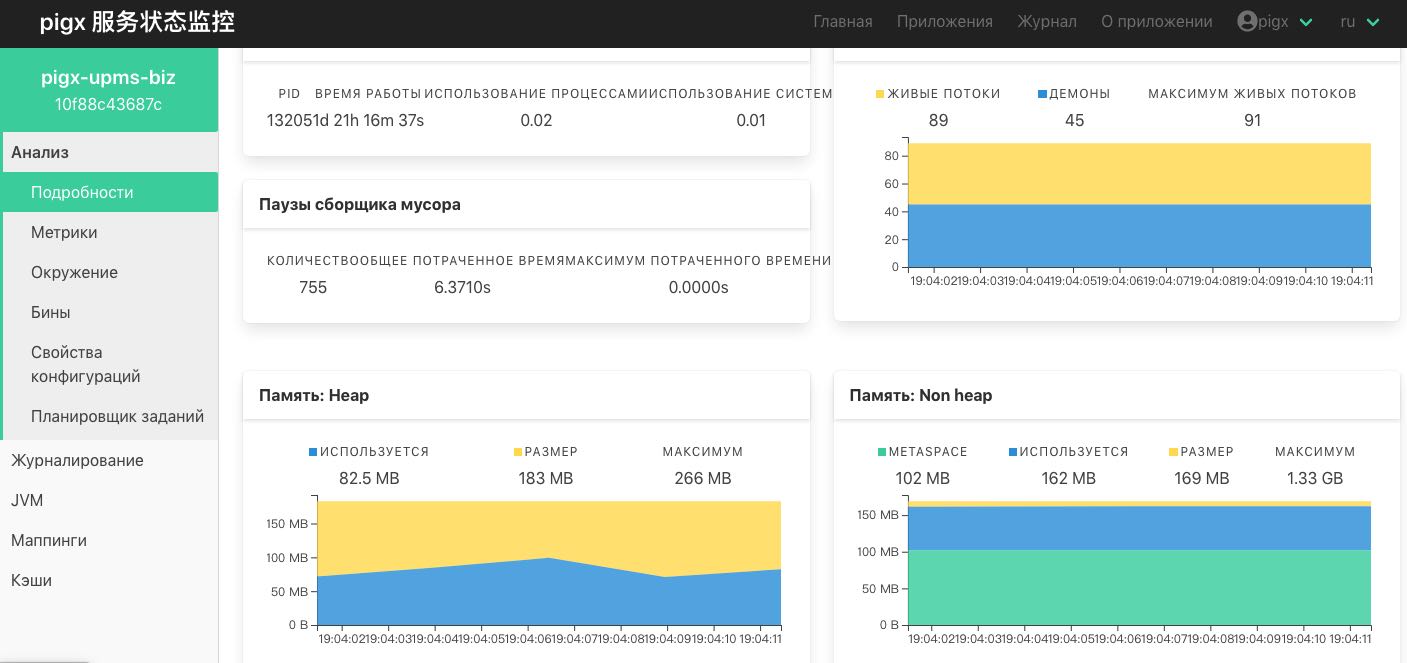Click the non heap size 169 MB
The width and height of the screenshot is (1407, 663).
click(1202, 478)
